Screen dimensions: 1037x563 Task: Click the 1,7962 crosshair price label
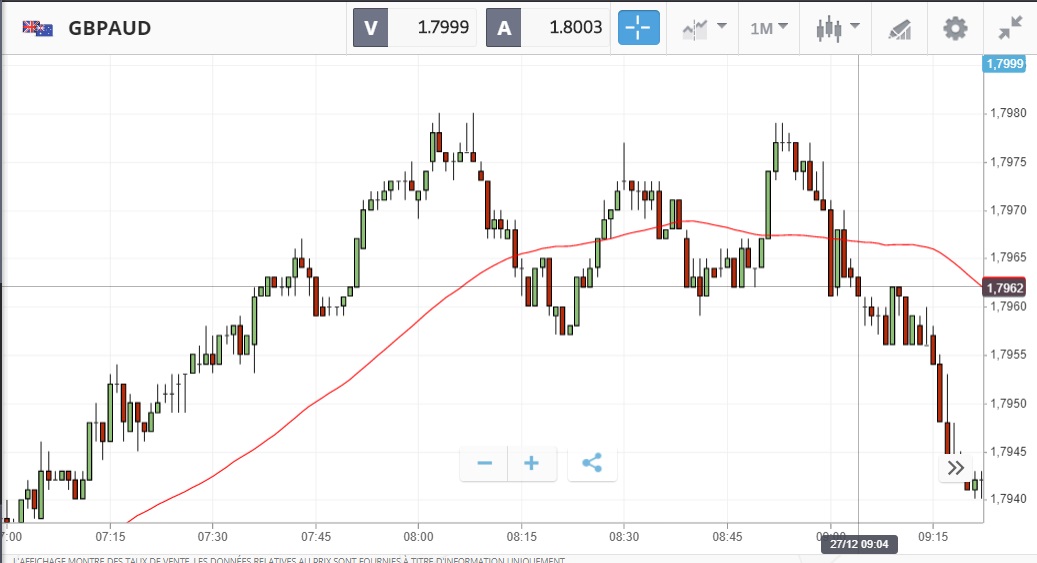(x=1005, y=288)
